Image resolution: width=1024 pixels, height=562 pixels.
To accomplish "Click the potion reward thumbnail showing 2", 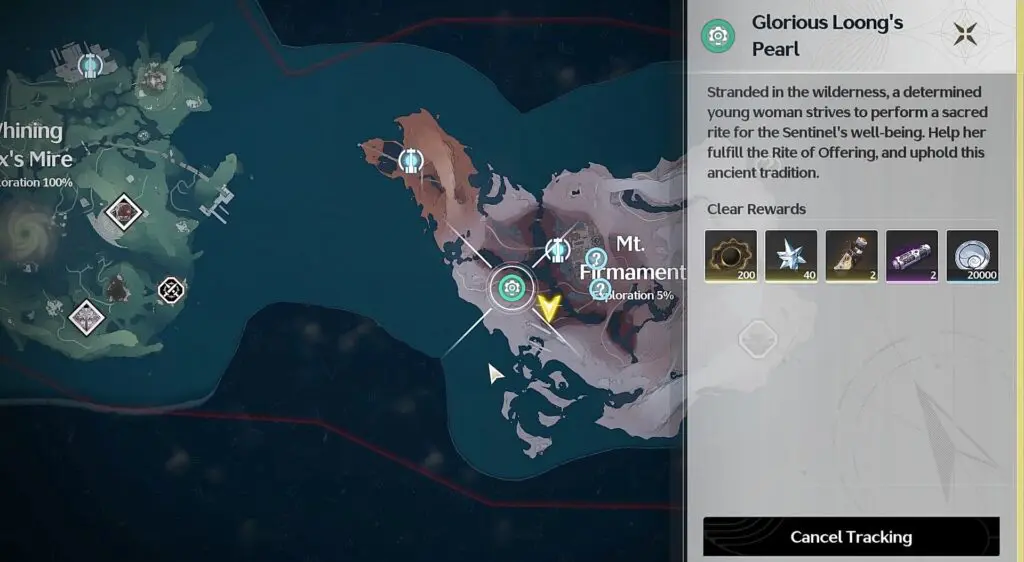I will [852, 256].
